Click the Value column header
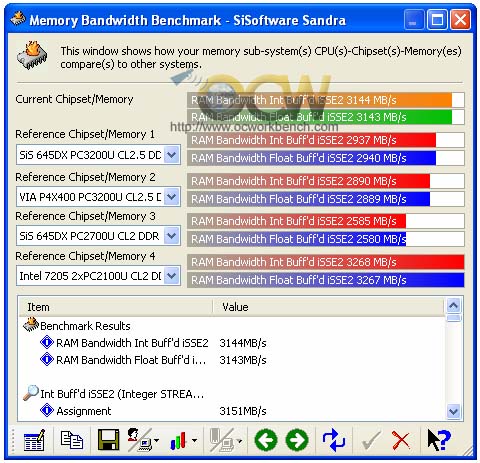Viewport: 480px width, 463px height. point(328,307)
